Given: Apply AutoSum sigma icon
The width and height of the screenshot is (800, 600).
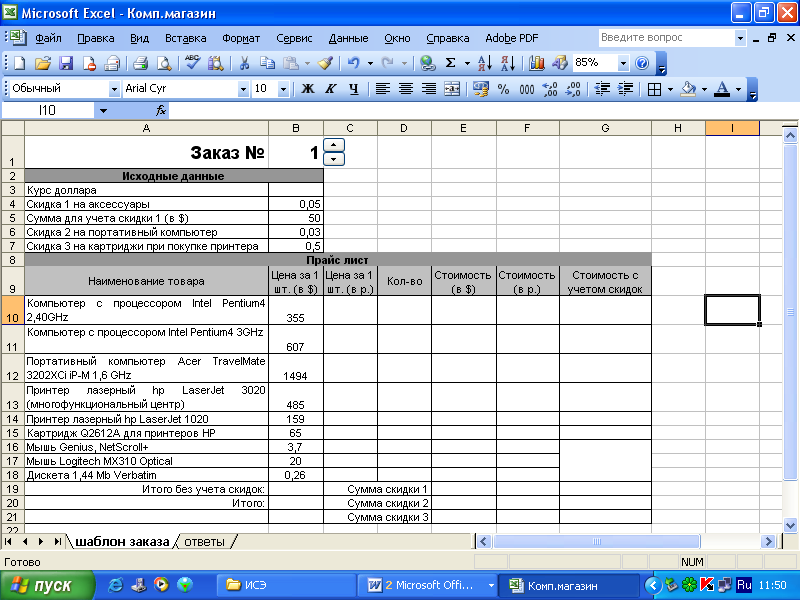Looking at the screenshot, I should [x=451, y=63].
